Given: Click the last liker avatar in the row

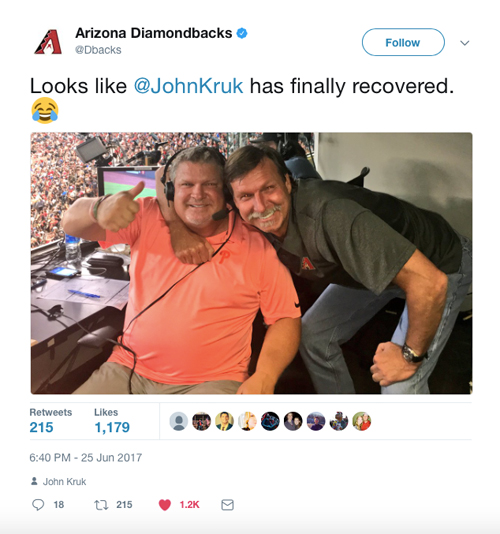Looking at the screenshot, I should coord(361,421).
